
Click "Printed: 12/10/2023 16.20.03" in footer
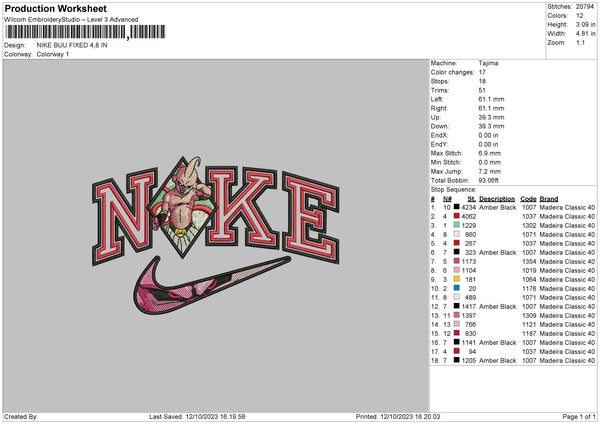click(398, 416)
